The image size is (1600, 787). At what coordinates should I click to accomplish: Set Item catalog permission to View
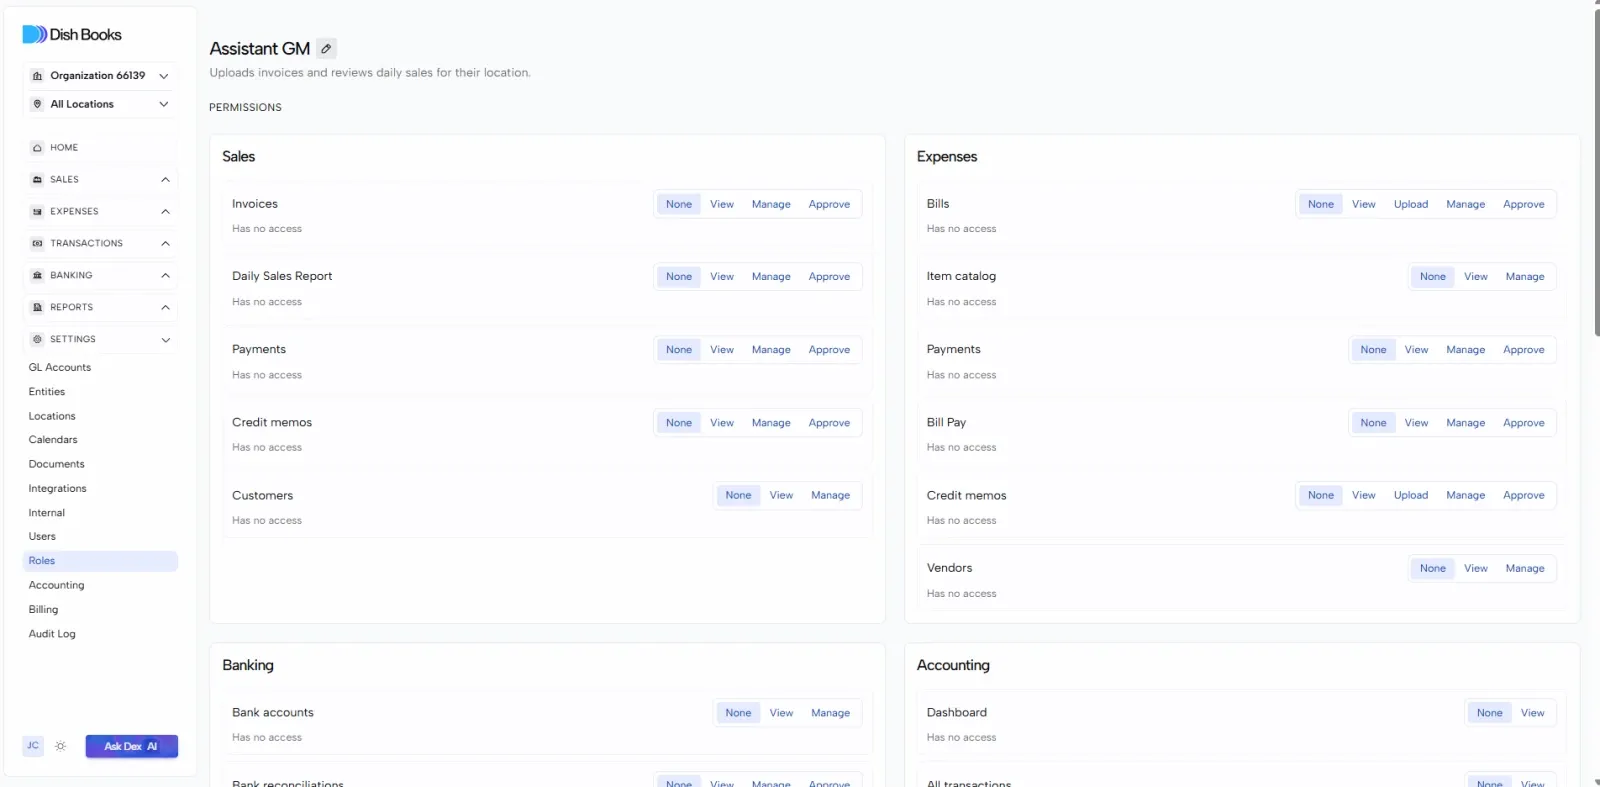(x=1476, y=277)
